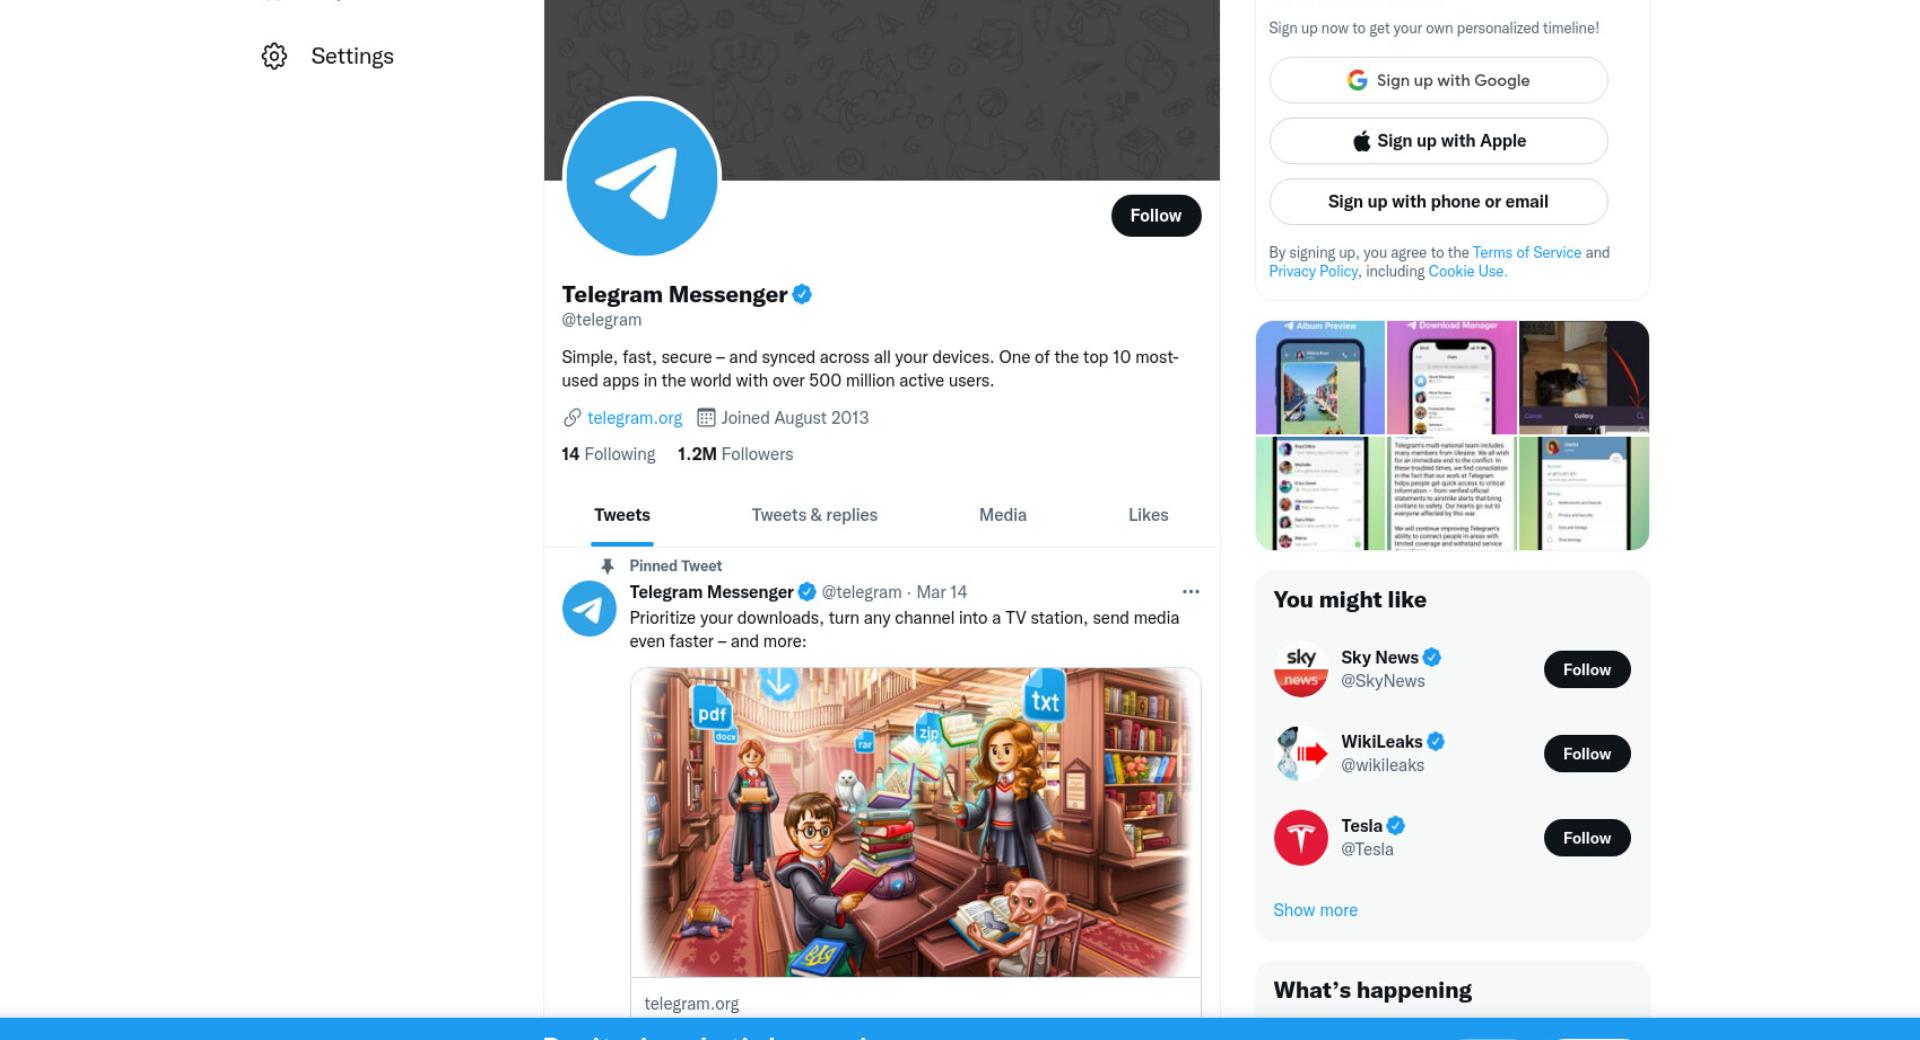The image size is (1920, 1040).
Task: Open the pinned tweet's three-dot menu
Action: point(1190,592)
